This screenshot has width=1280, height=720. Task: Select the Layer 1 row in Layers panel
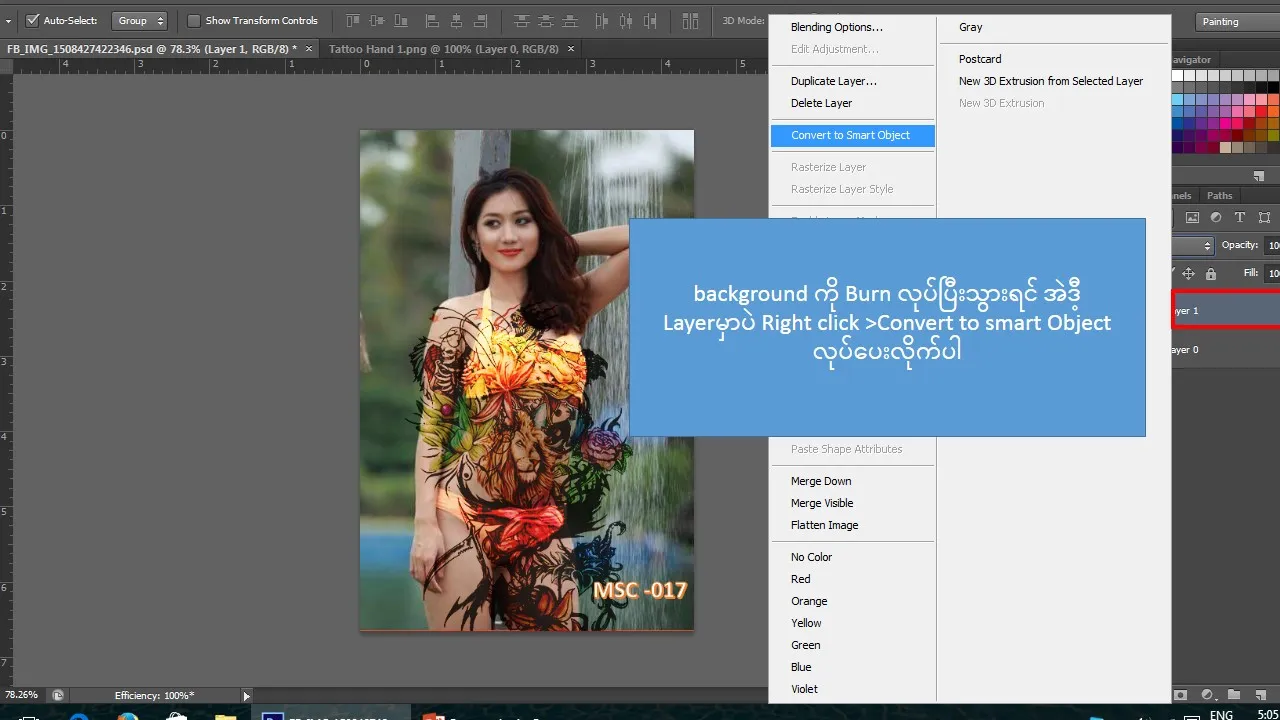pos(1226,311)
